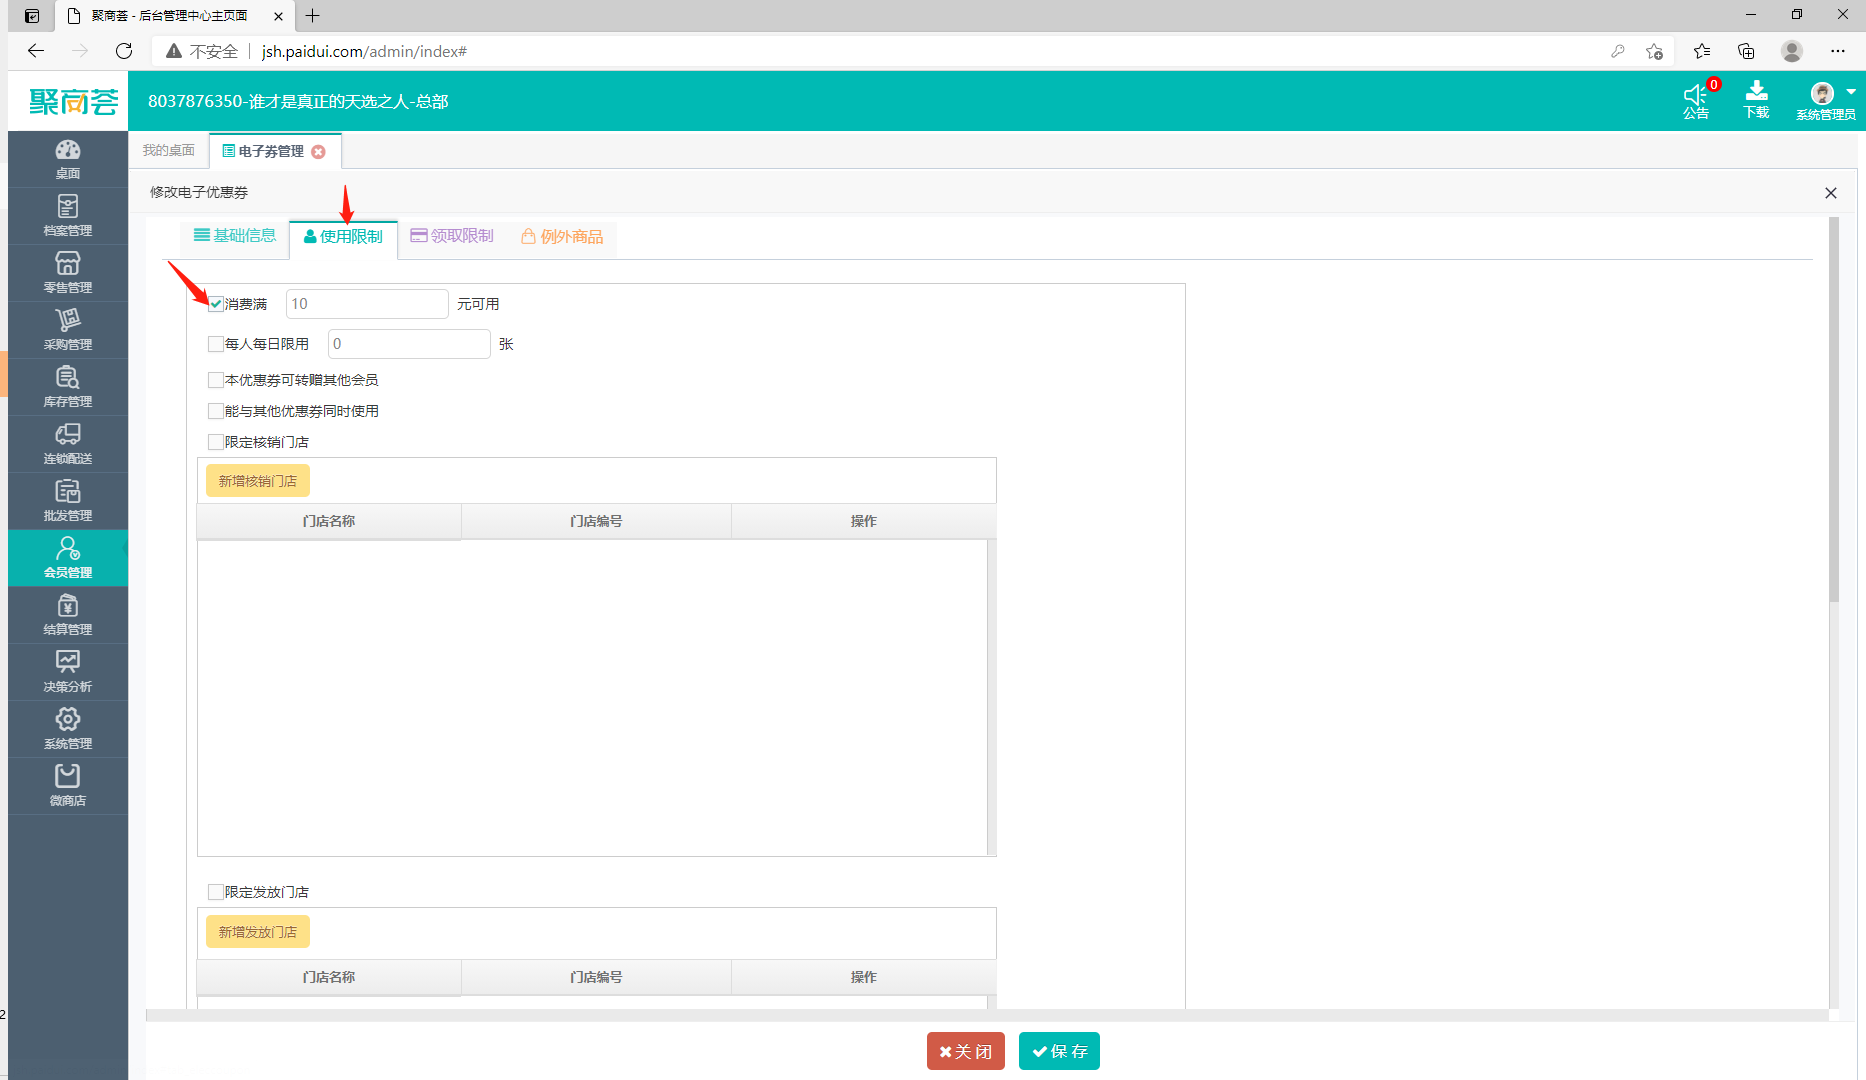Click the 新增发放门店 button
Screen dimensions: 1866x1080
click(258, 932)
